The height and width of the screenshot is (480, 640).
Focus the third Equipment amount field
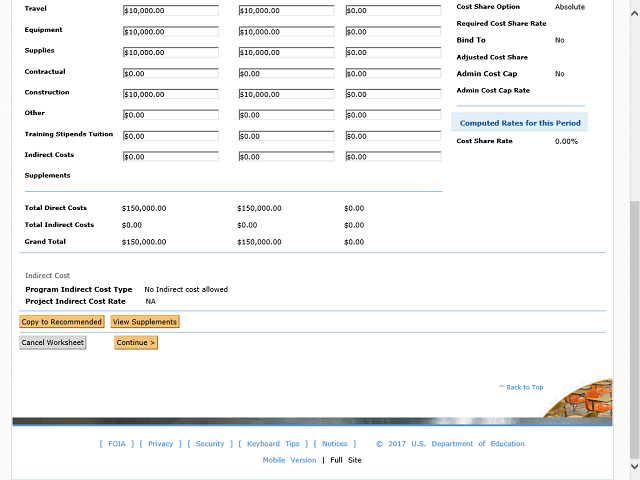click(393, 32)
